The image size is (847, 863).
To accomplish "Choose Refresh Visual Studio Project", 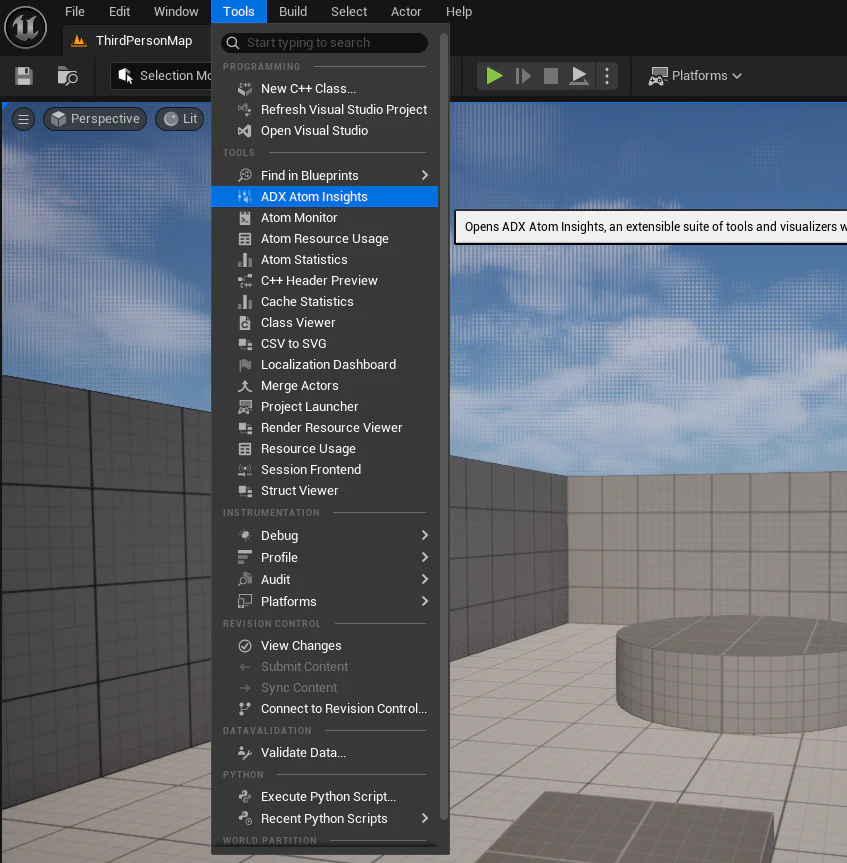I will point(325,110).
